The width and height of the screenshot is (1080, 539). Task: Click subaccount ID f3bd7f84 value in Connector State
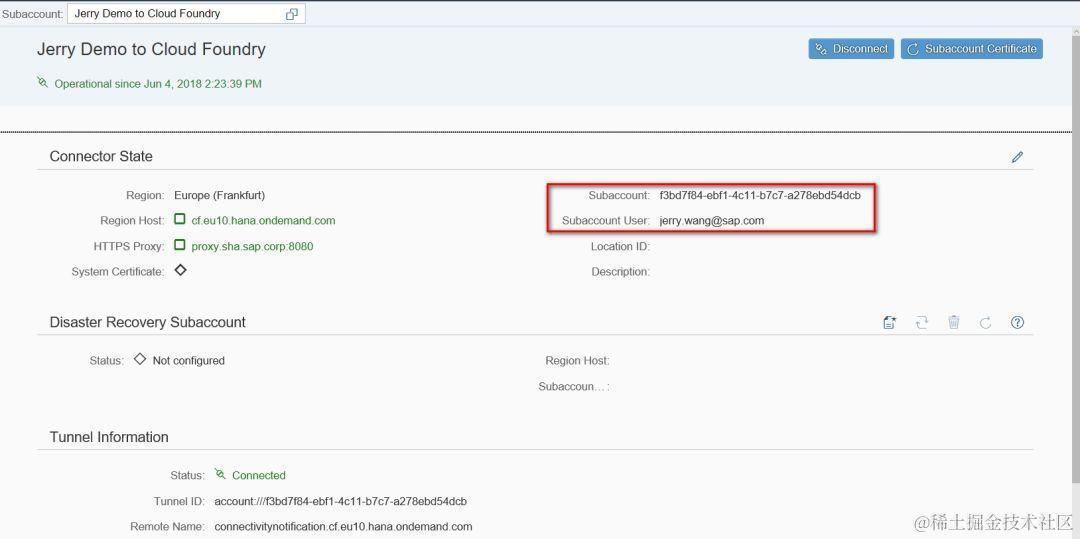(760, 195)
